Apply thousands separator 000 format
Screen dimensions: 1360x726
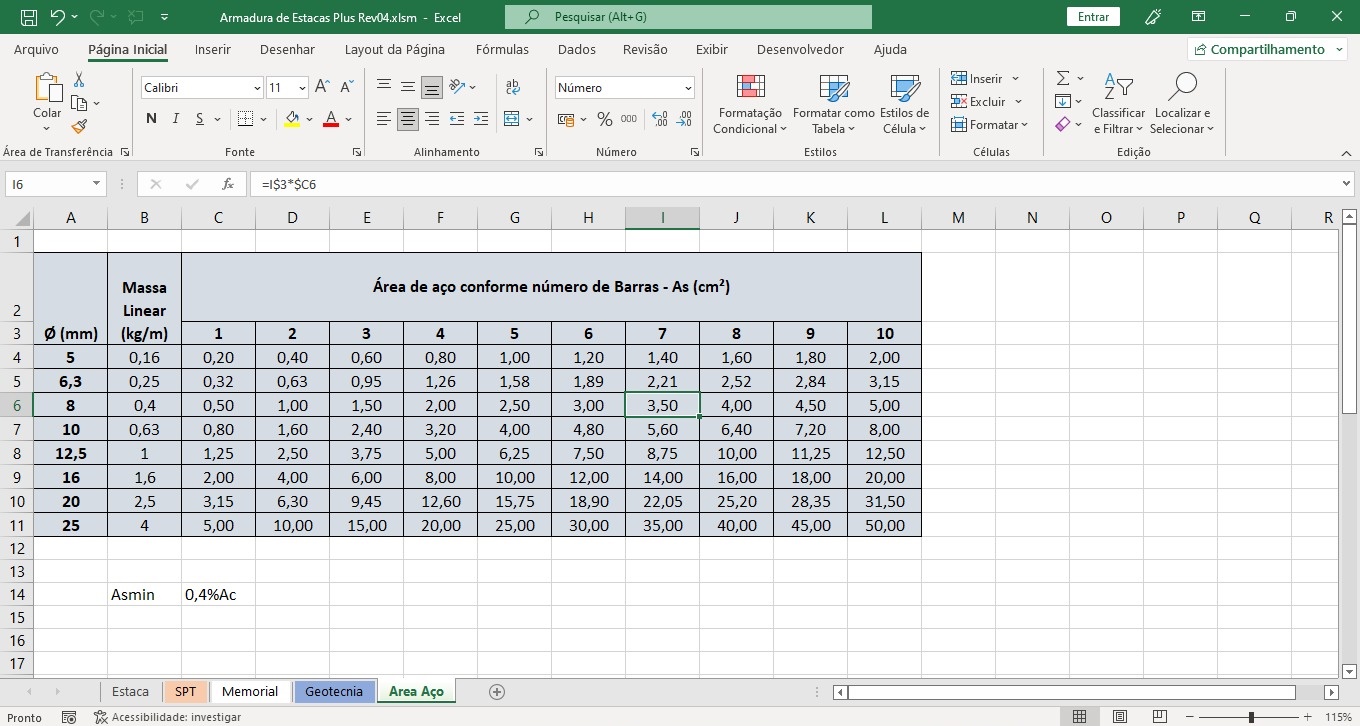(629, 119)
